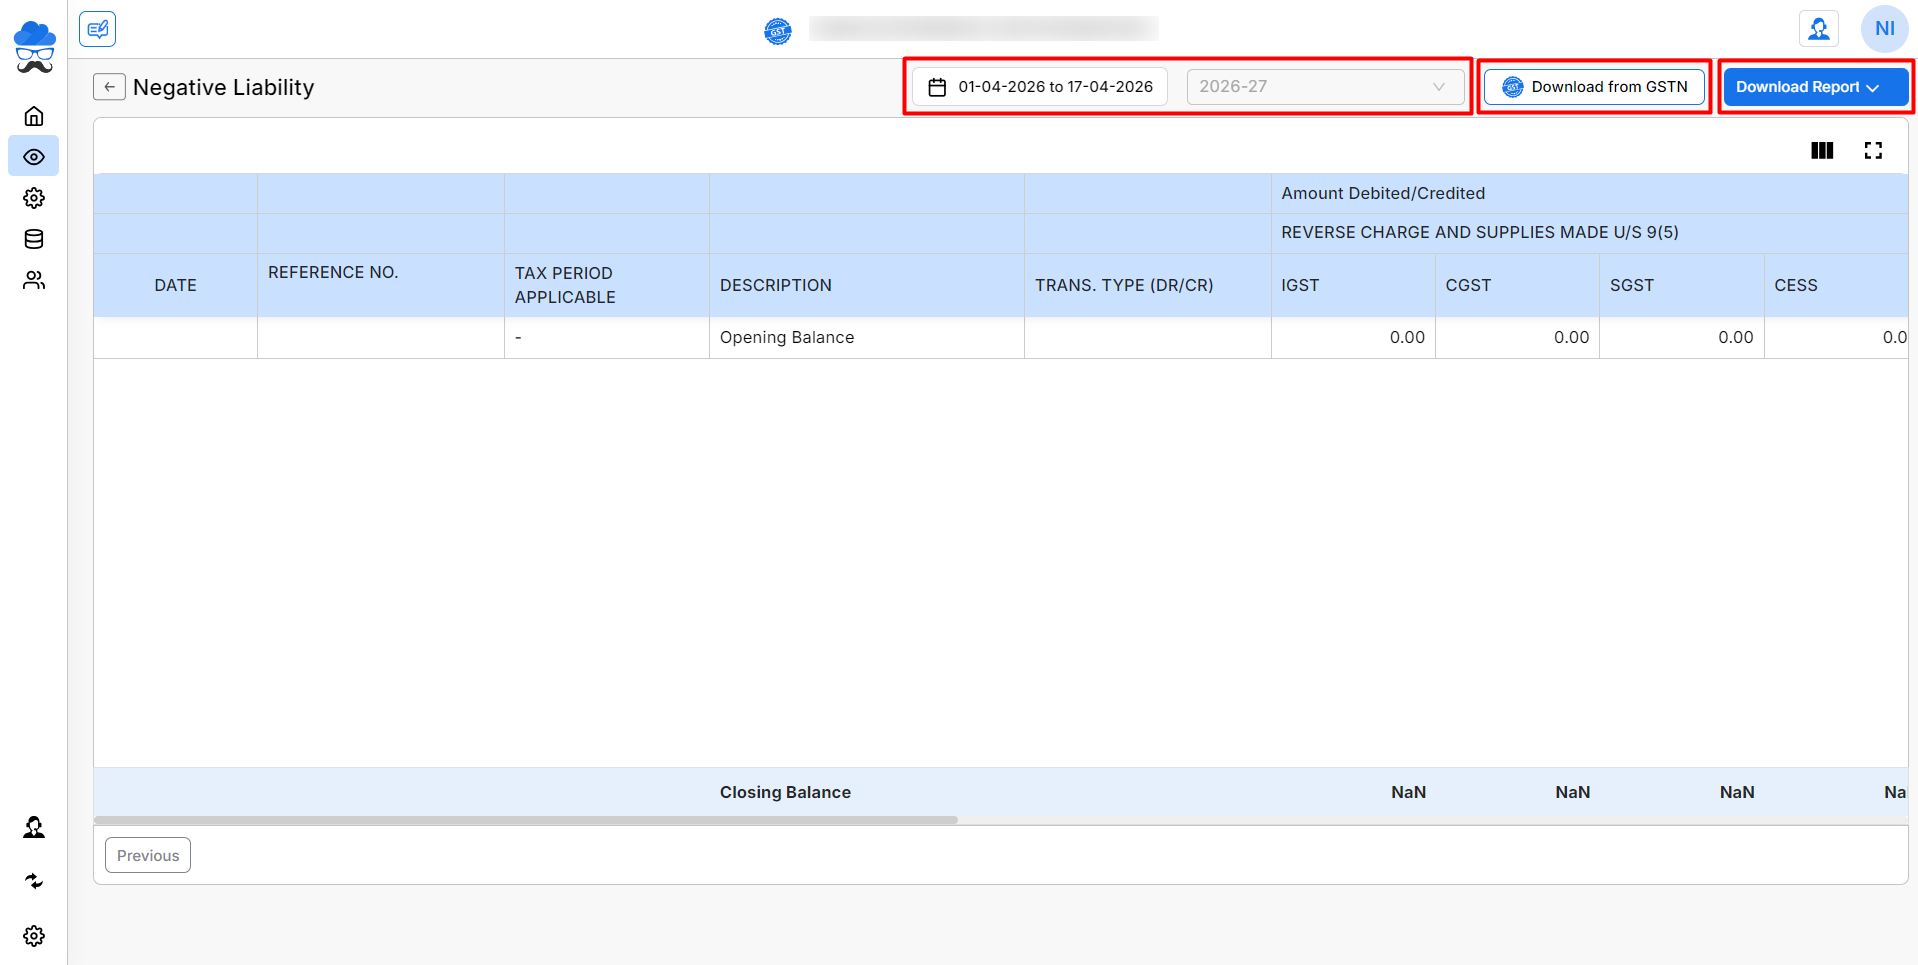Image resolution: width=1918 pixels, height=965 pixels.
Task: Open the users group icon in sidebar
Action: tap(34, 280)
